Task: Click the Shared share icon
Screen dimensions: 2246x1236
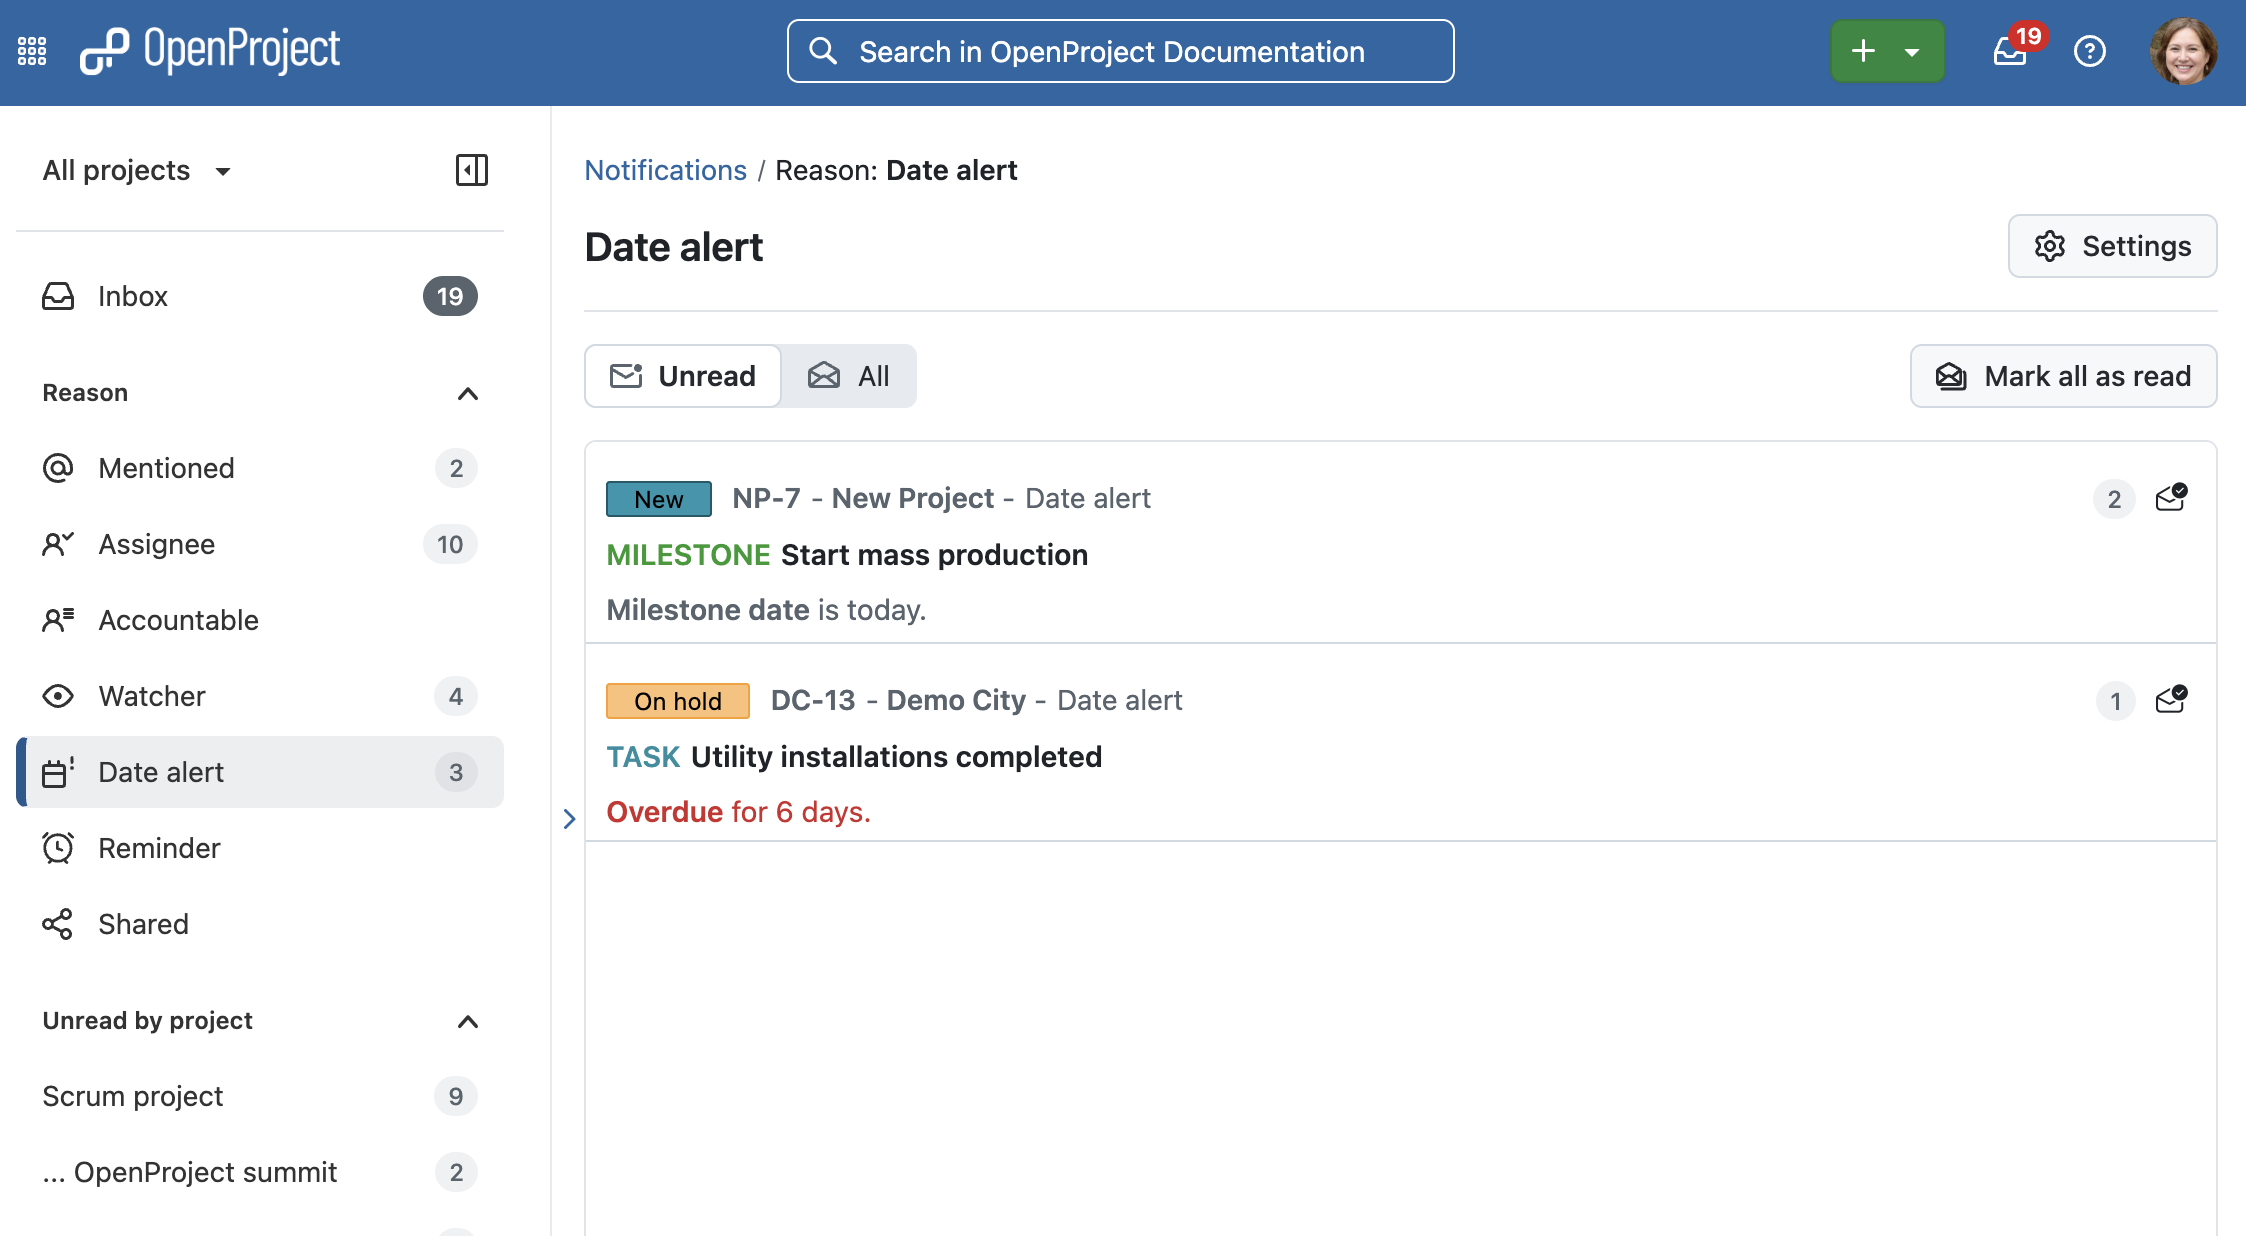Action: [58, 924]
